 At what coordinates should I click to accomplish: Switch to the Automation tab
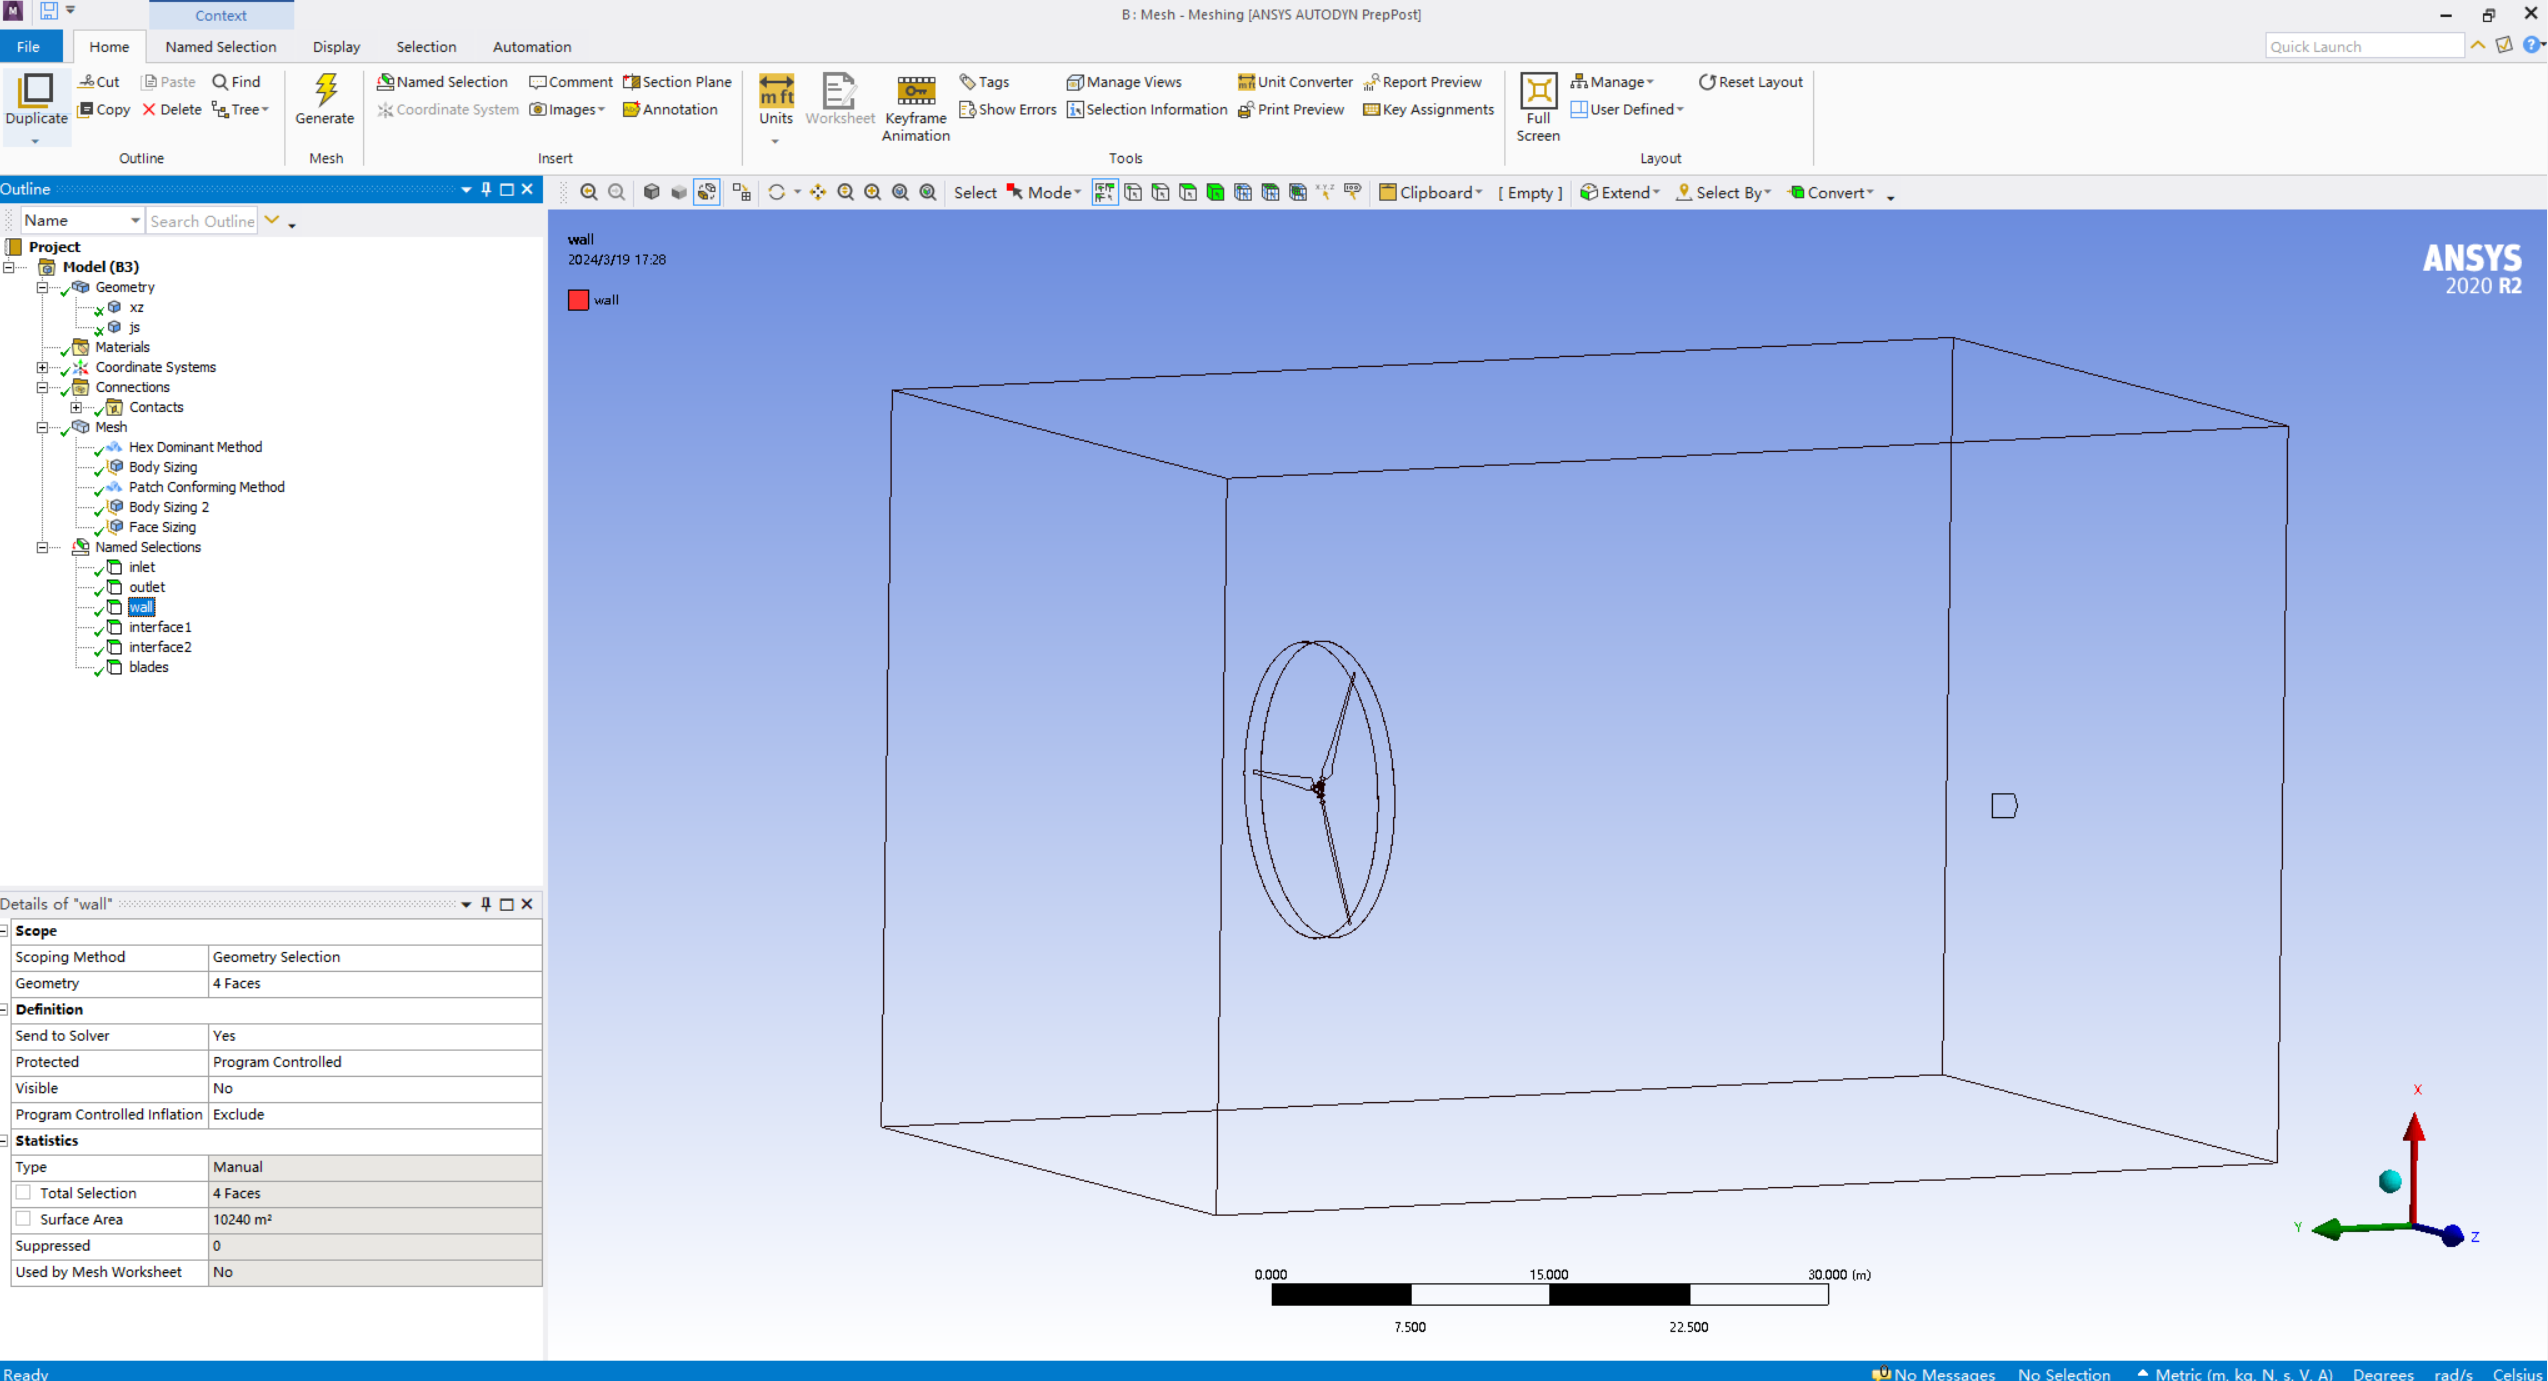532,46
